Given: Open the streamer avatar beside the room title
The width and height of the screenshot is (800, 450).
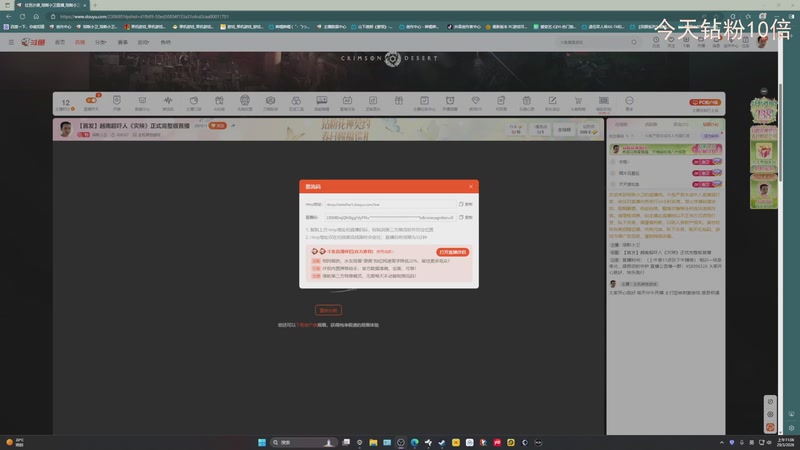Looking at the screenshot, I should pos(65,129).
